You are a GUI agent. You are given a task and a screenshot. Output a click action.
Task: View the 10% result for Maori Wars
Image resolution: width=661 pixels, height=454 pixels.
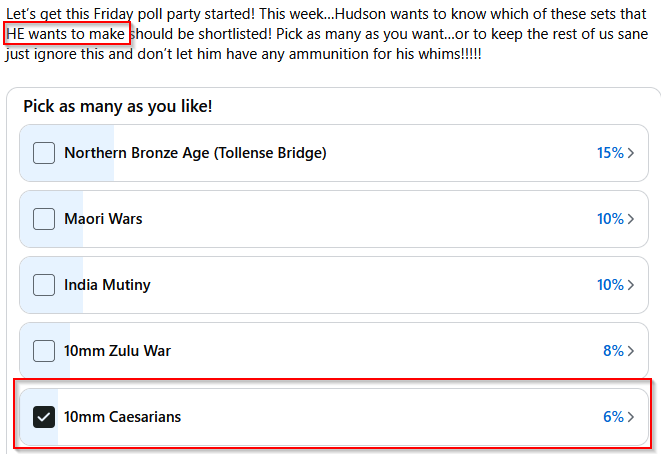pyautogui.click(x=609, y=219)
